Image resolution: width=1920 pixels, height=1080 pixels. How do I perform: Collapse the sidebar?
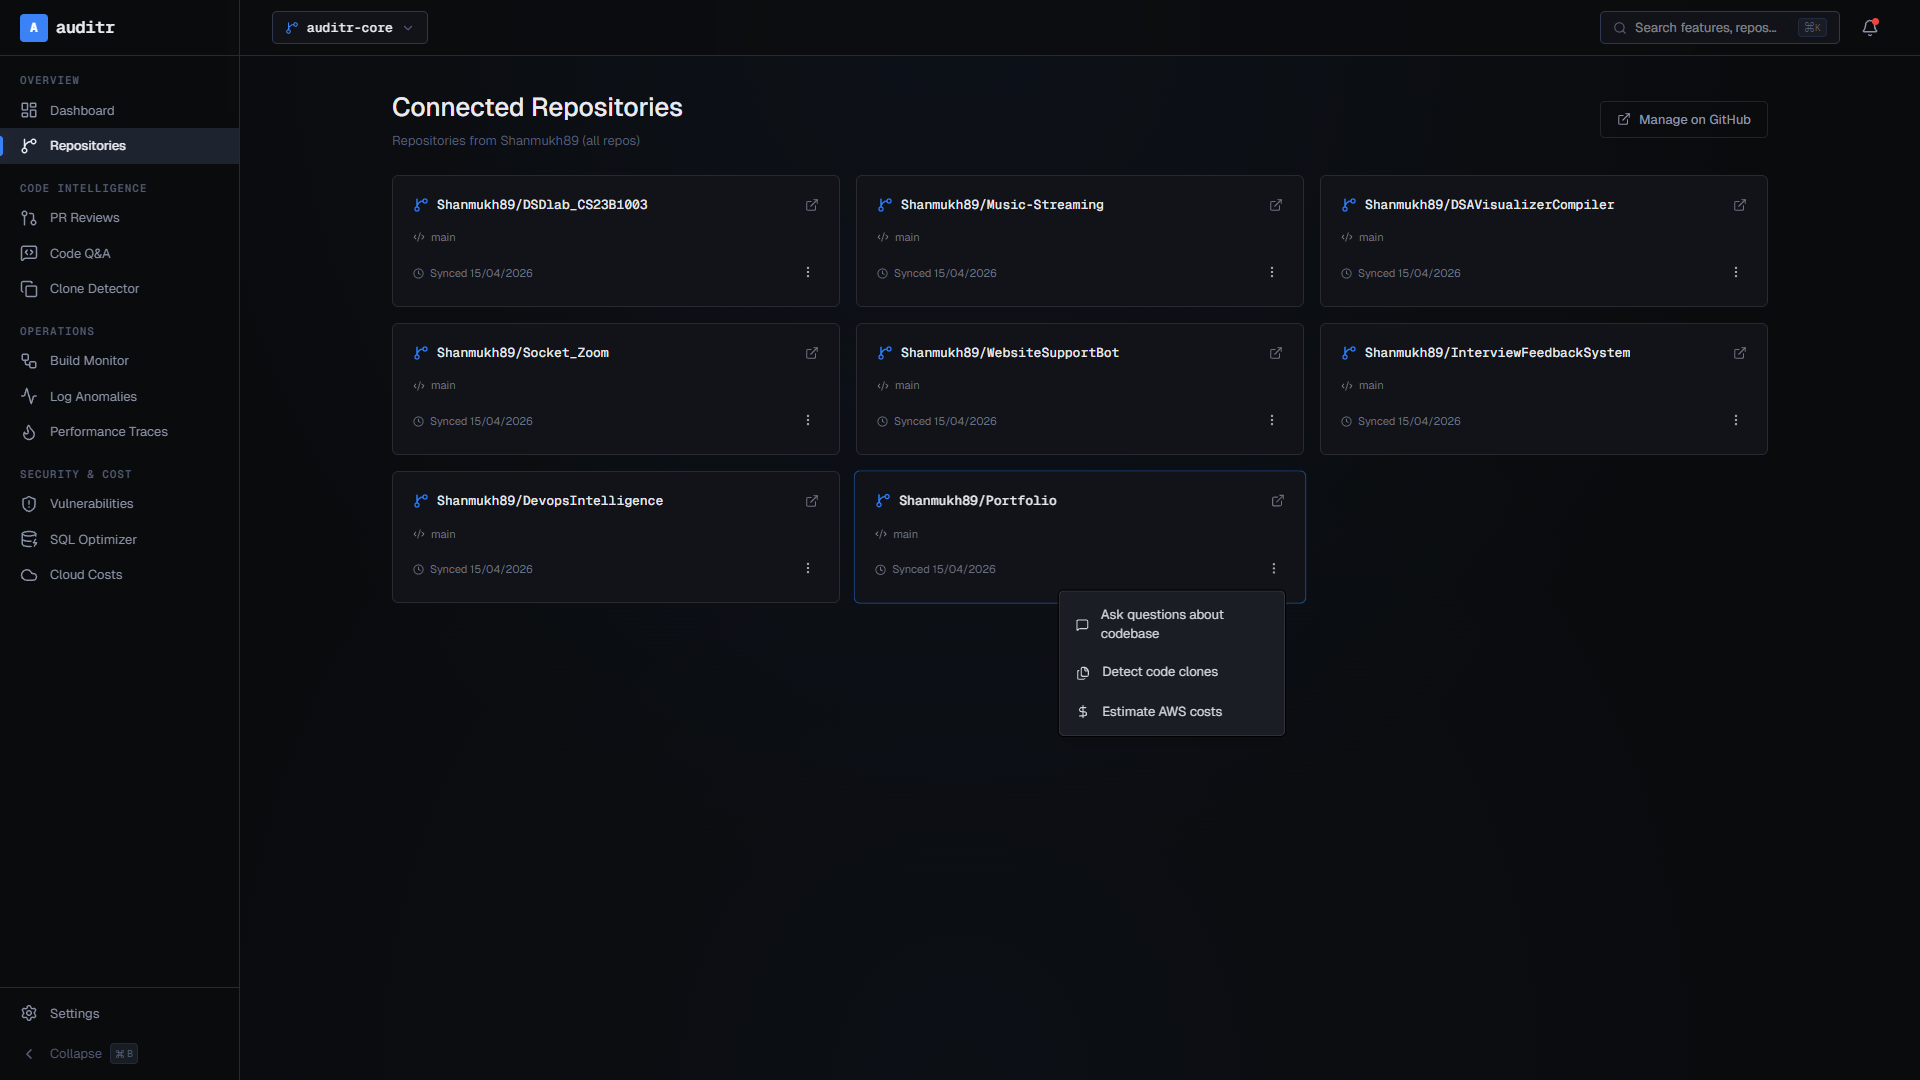click(76, 1053)
